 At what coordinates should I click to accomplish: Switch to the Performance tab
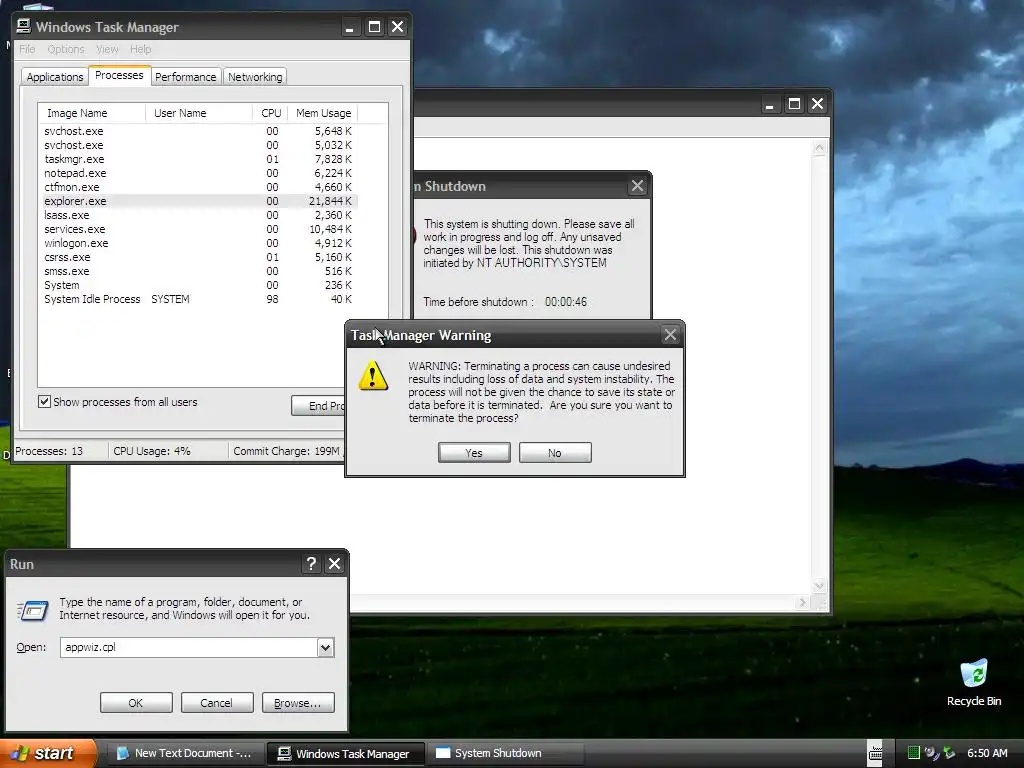[x=185, y=76]
